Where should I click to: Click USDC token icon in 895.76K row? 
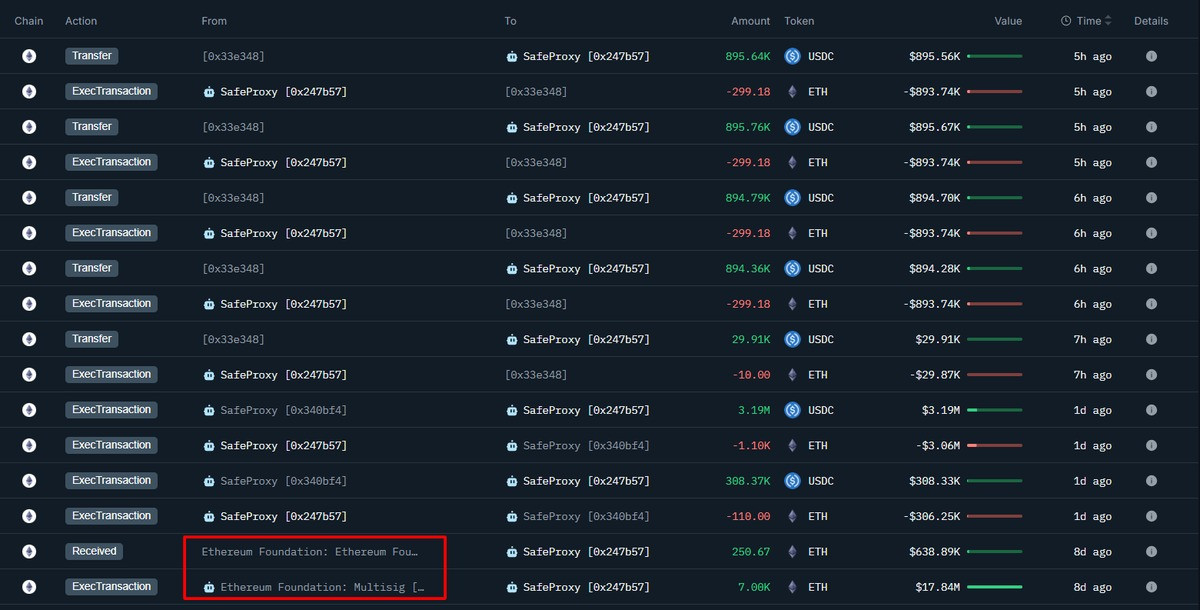coord(793,127)
